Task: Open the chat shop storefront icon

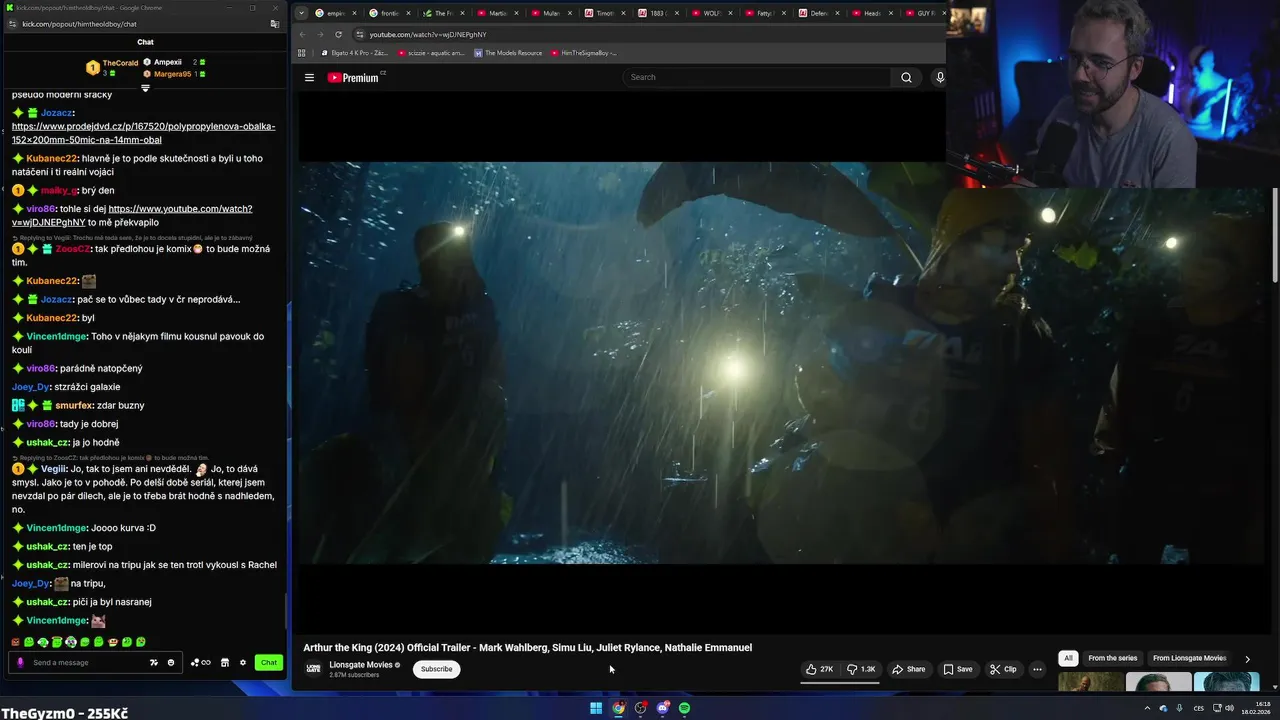Action: (x=225, y=662)
